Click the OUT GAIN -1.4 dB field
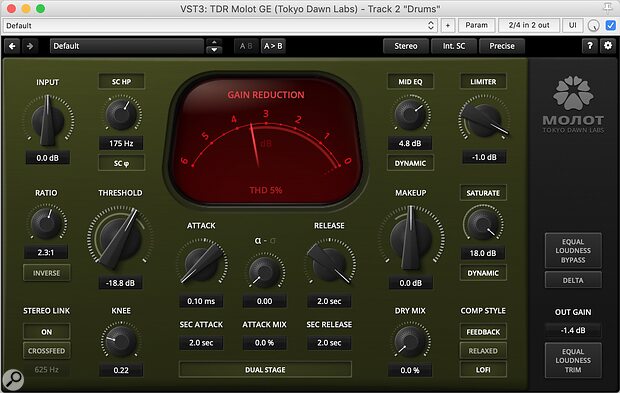The height and width of the screenshot is (393, 620). click(573, 330)
